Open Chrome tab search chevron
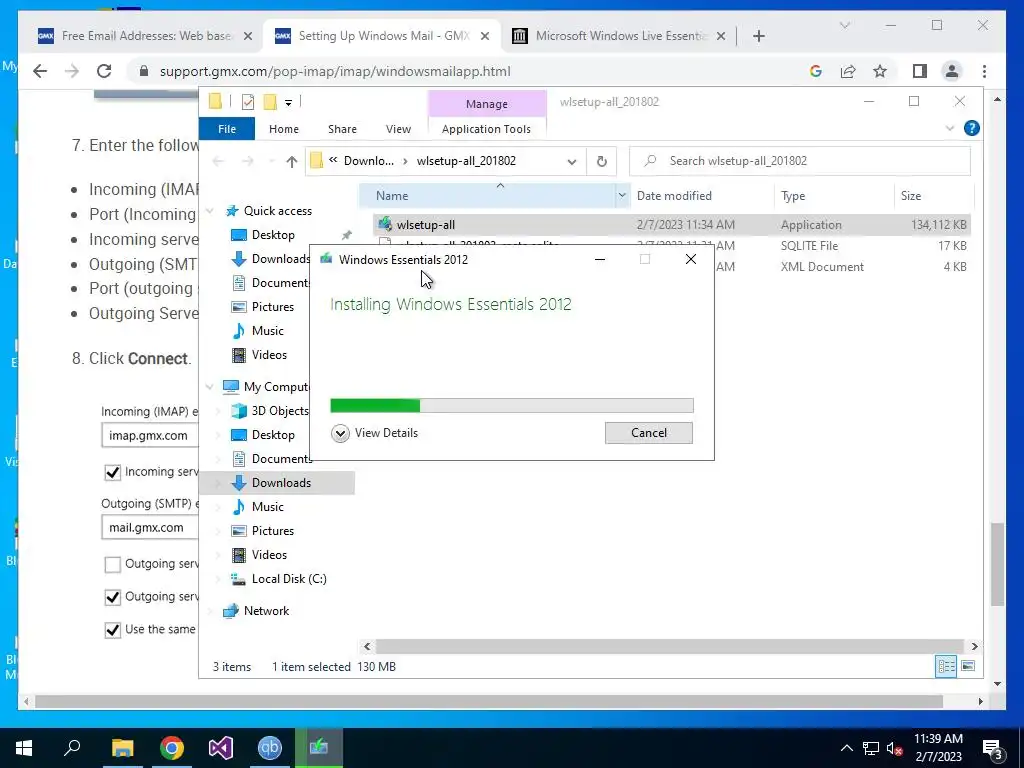 (x=844, y=25)
